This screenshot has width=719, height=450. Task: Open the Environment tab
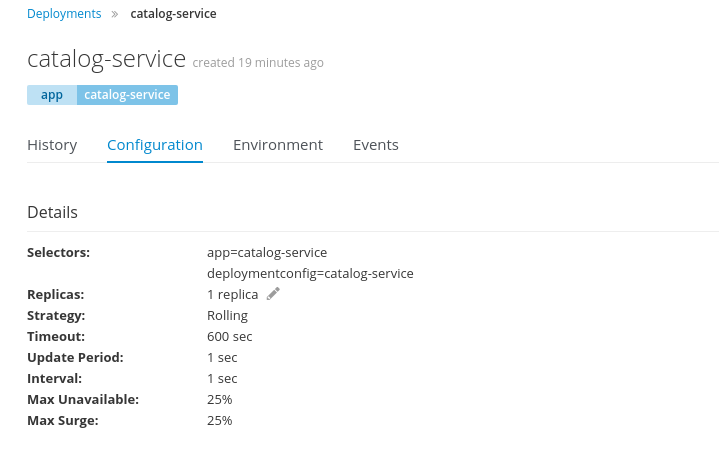(278, 145)
